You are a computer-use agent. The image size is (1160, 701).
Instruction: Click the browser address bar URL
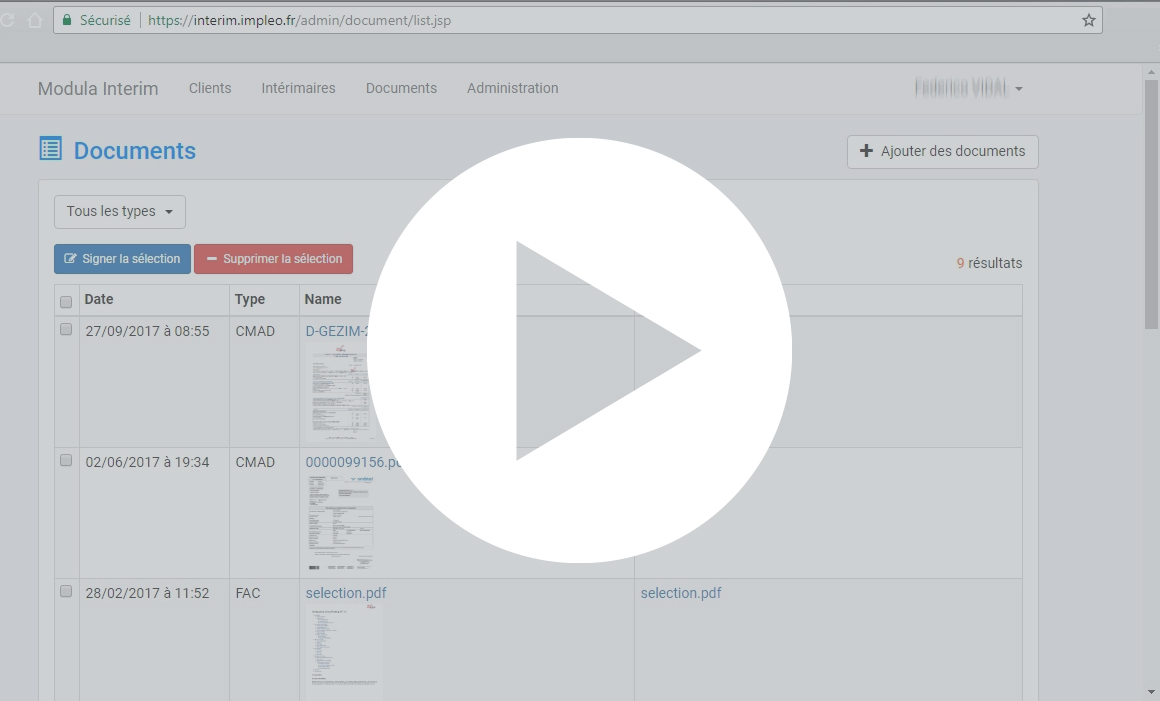299,21
